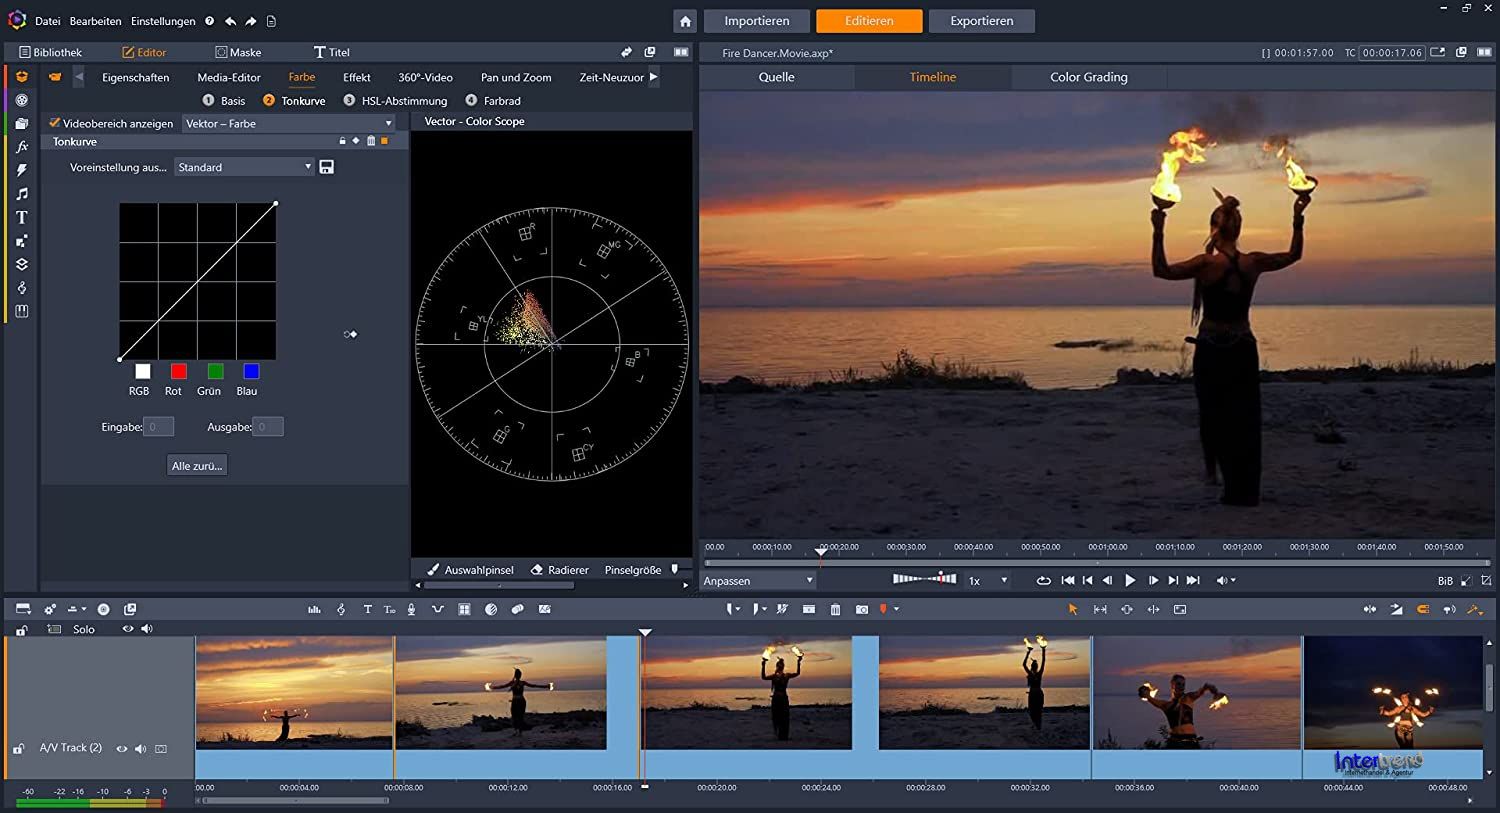Click the snapshot camera icon in timeline toolbar
Viewport: 1500px width, 813px height.
click(x=861, y=609)
